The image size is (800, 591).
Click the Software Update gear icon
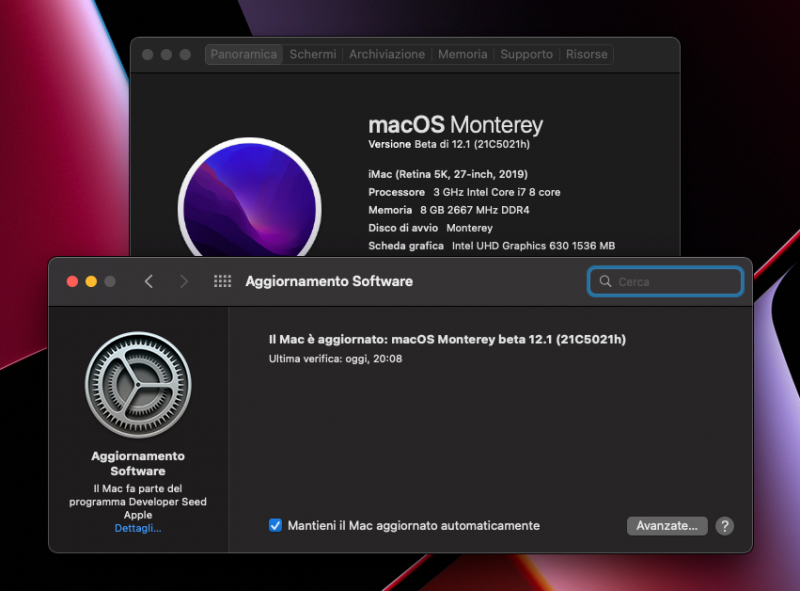[x=138, y=385]
